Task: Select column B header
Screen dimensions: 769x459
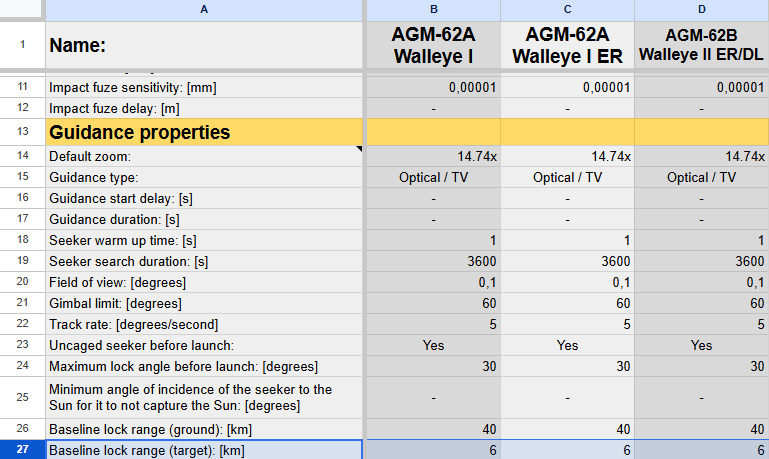Action: pos(434,10)
